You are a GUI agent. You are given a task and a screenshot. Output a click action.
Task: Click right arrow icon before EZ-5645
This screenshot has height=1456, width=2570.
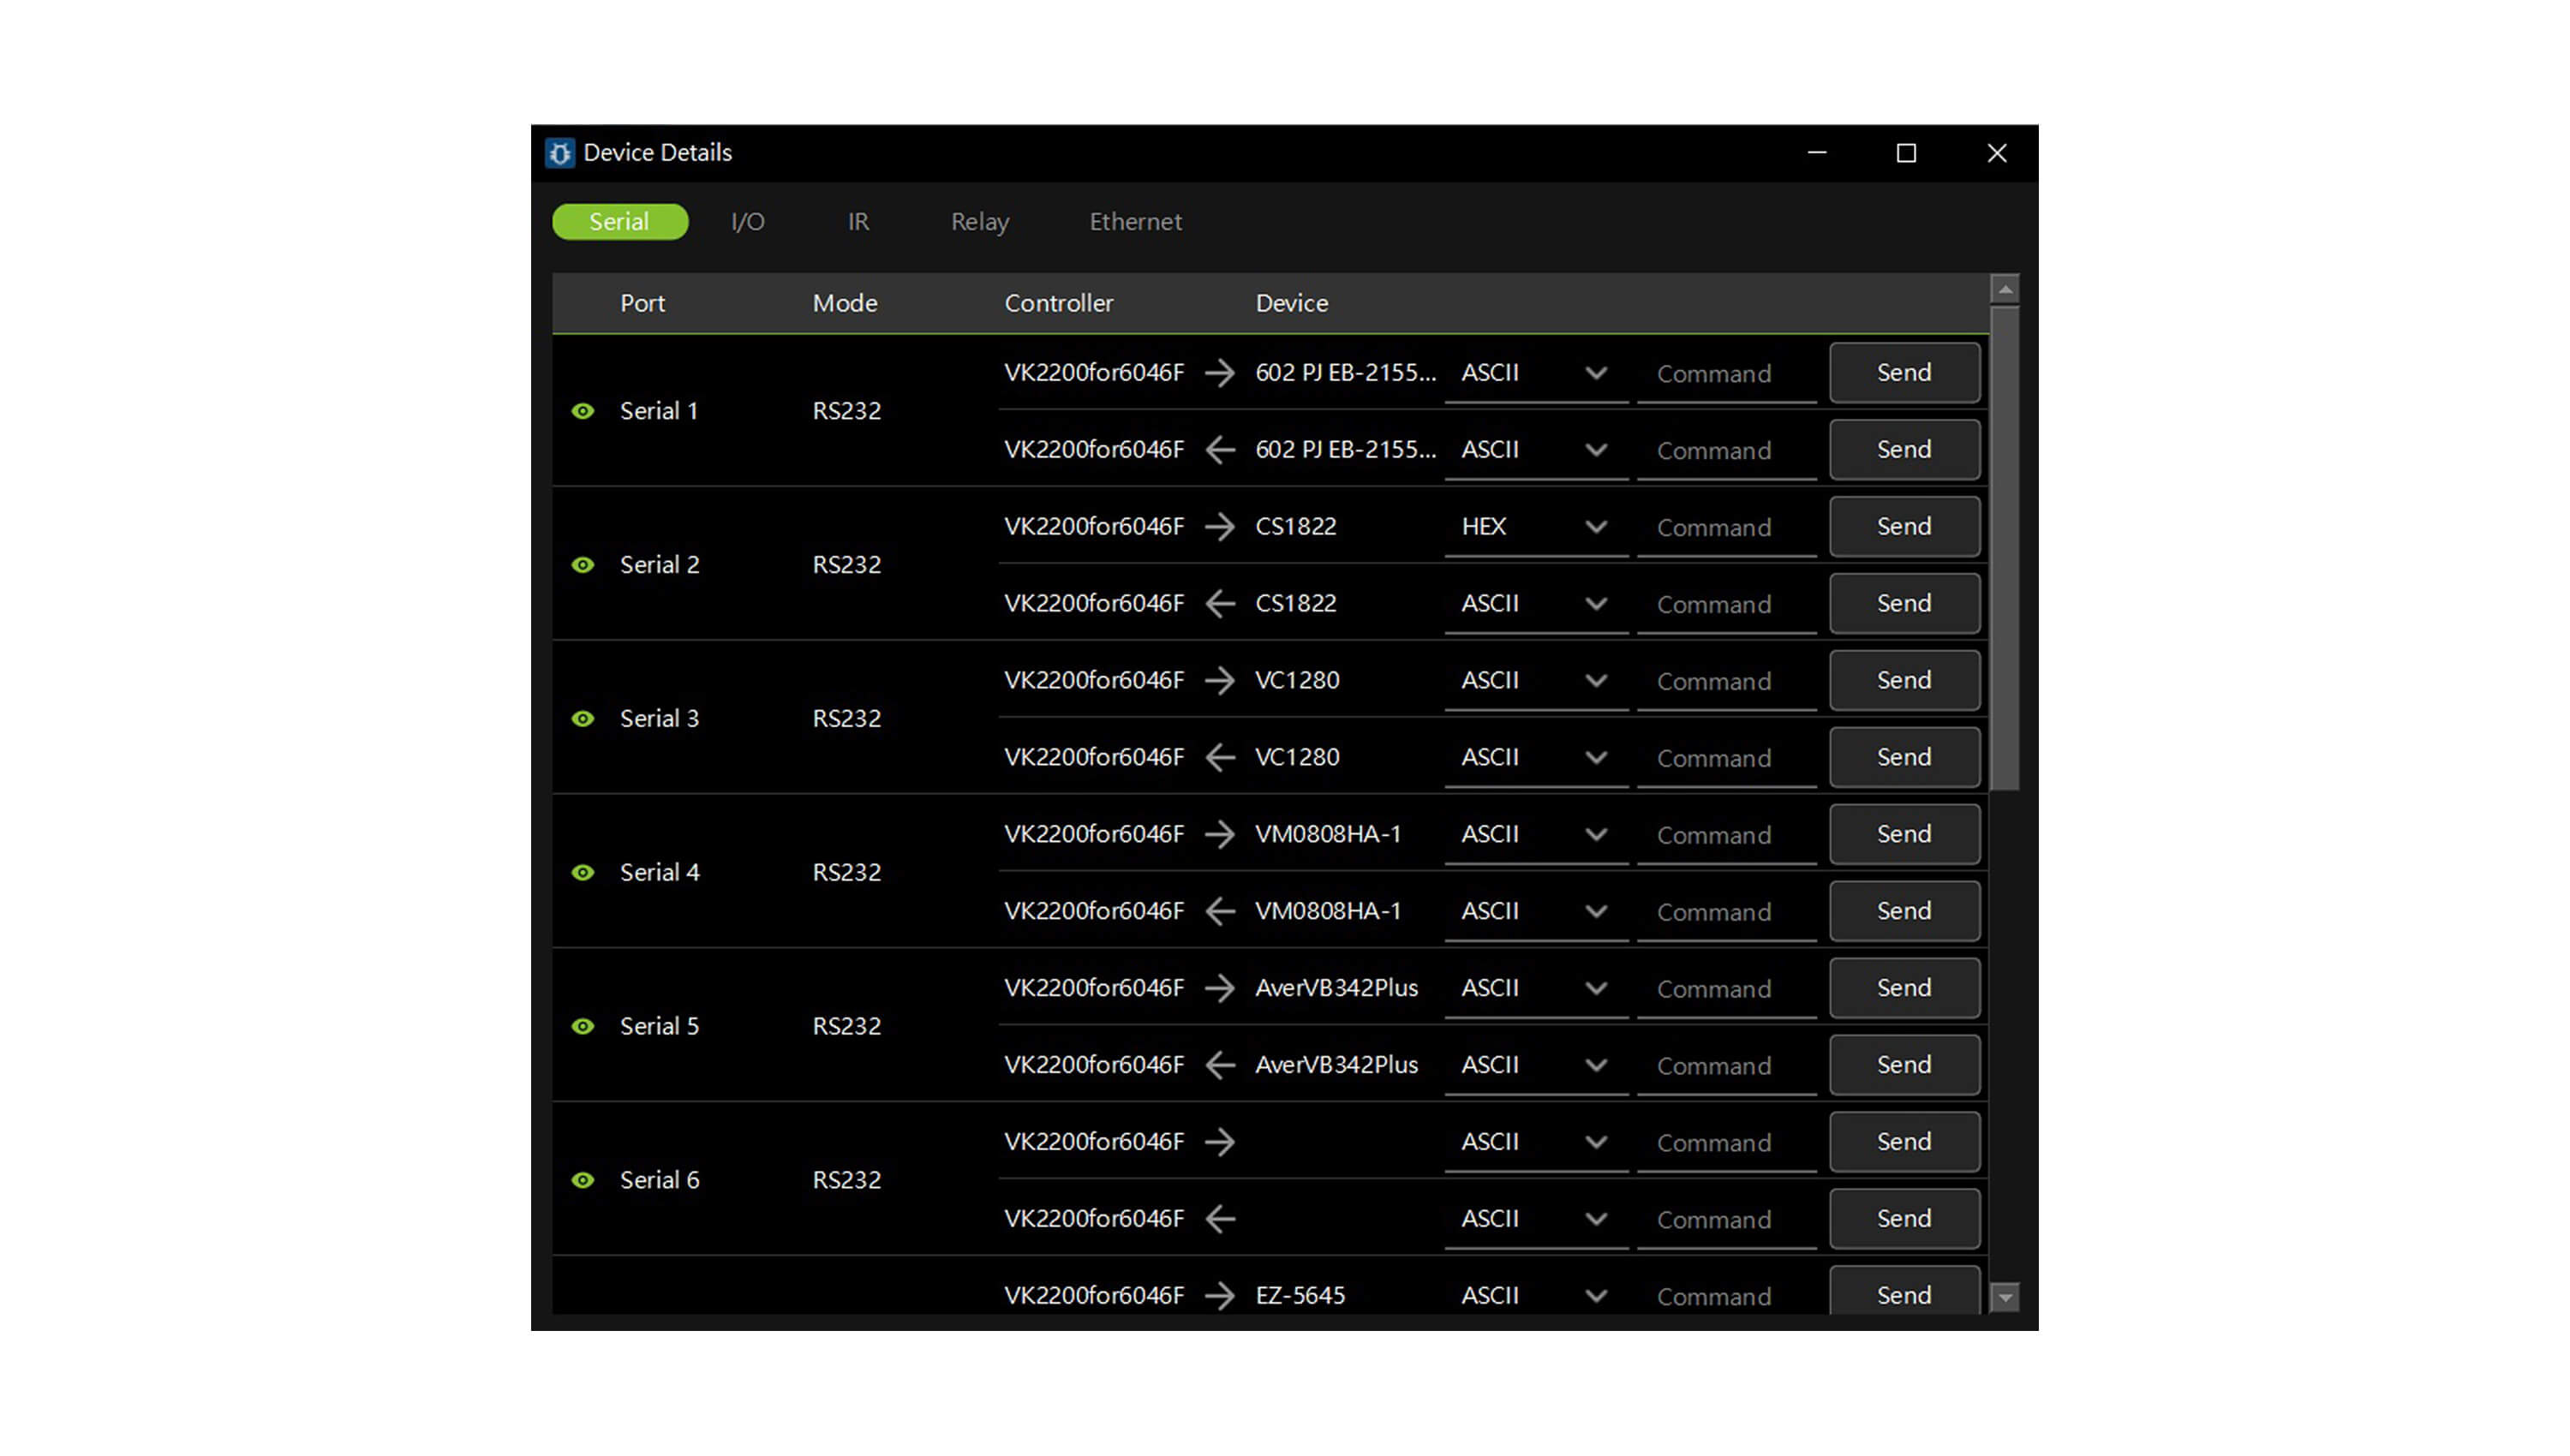(1219, 1296)
